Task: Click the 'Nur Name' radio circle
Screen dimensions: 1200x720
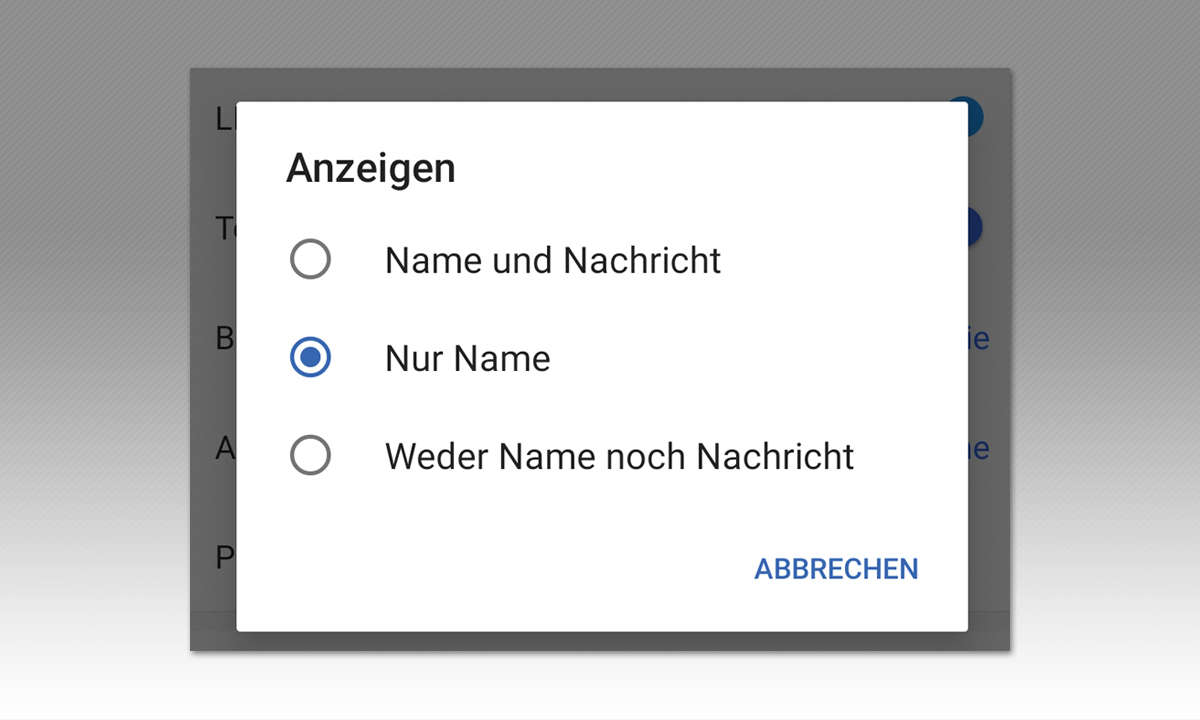Action: (310, 358)
